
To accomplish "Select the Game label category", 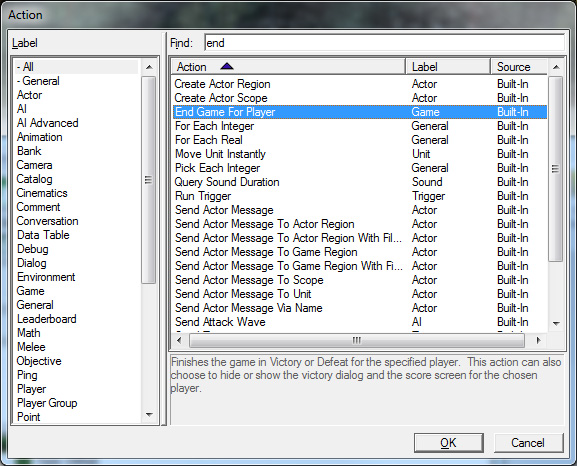I will (x=31, y=291).
